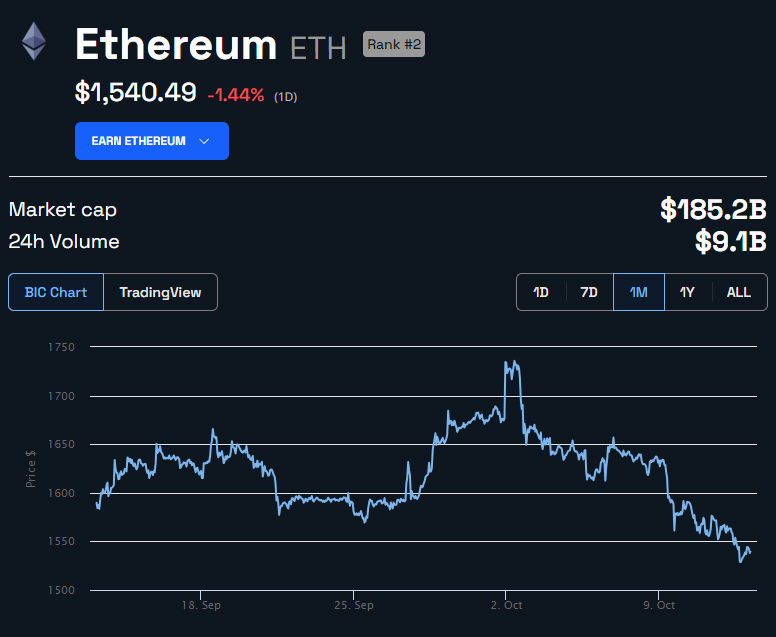Screen dimensions: 776x637
Task: Click the Rank #2 badge
Action: 393,44
